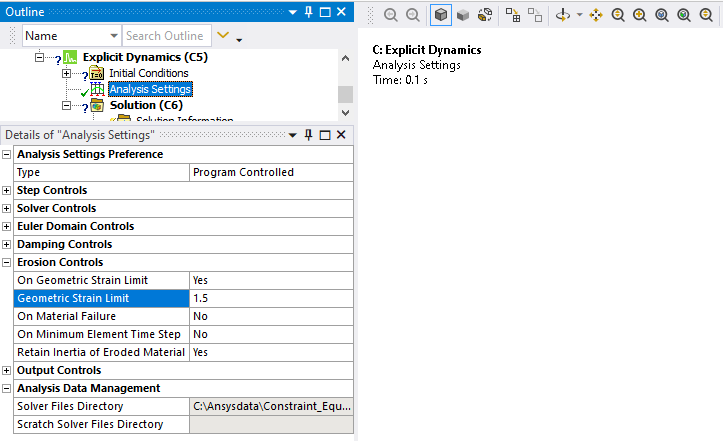Click the explode-to-grid squares icon

point(513,15)
